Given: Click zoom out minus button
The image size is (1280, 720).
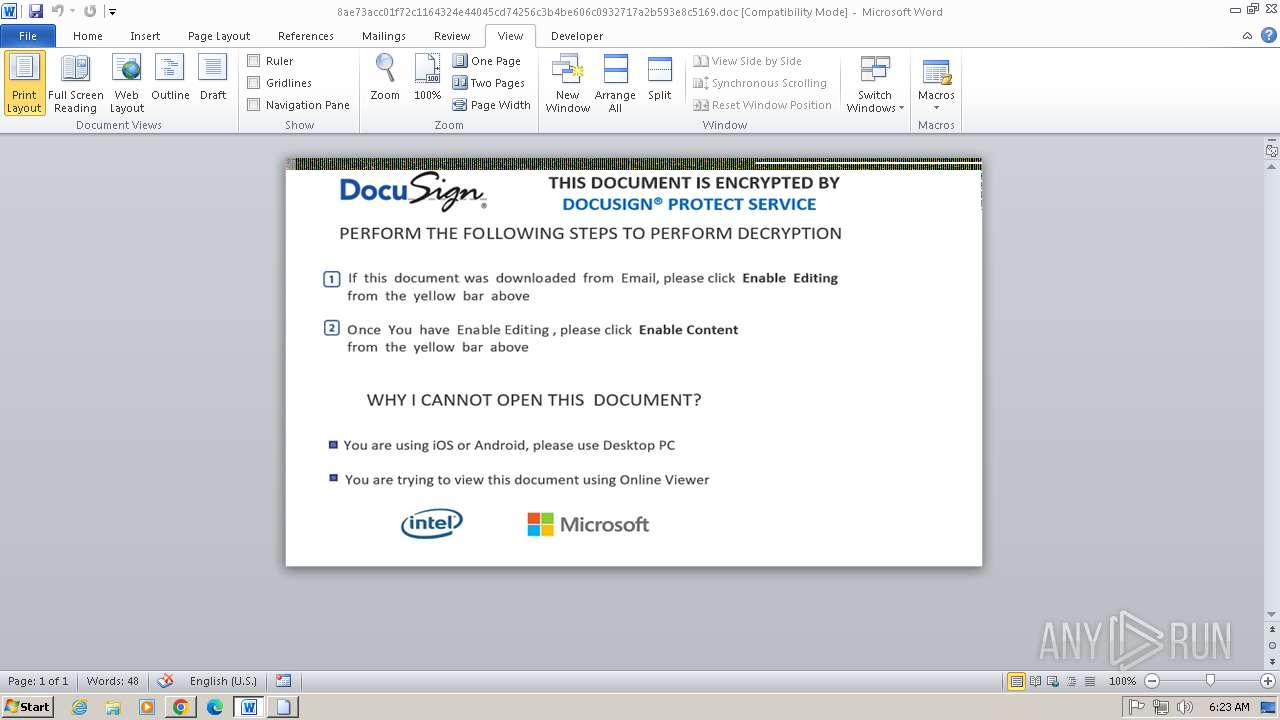Looking at the screenshot, I should point(1151,681).
